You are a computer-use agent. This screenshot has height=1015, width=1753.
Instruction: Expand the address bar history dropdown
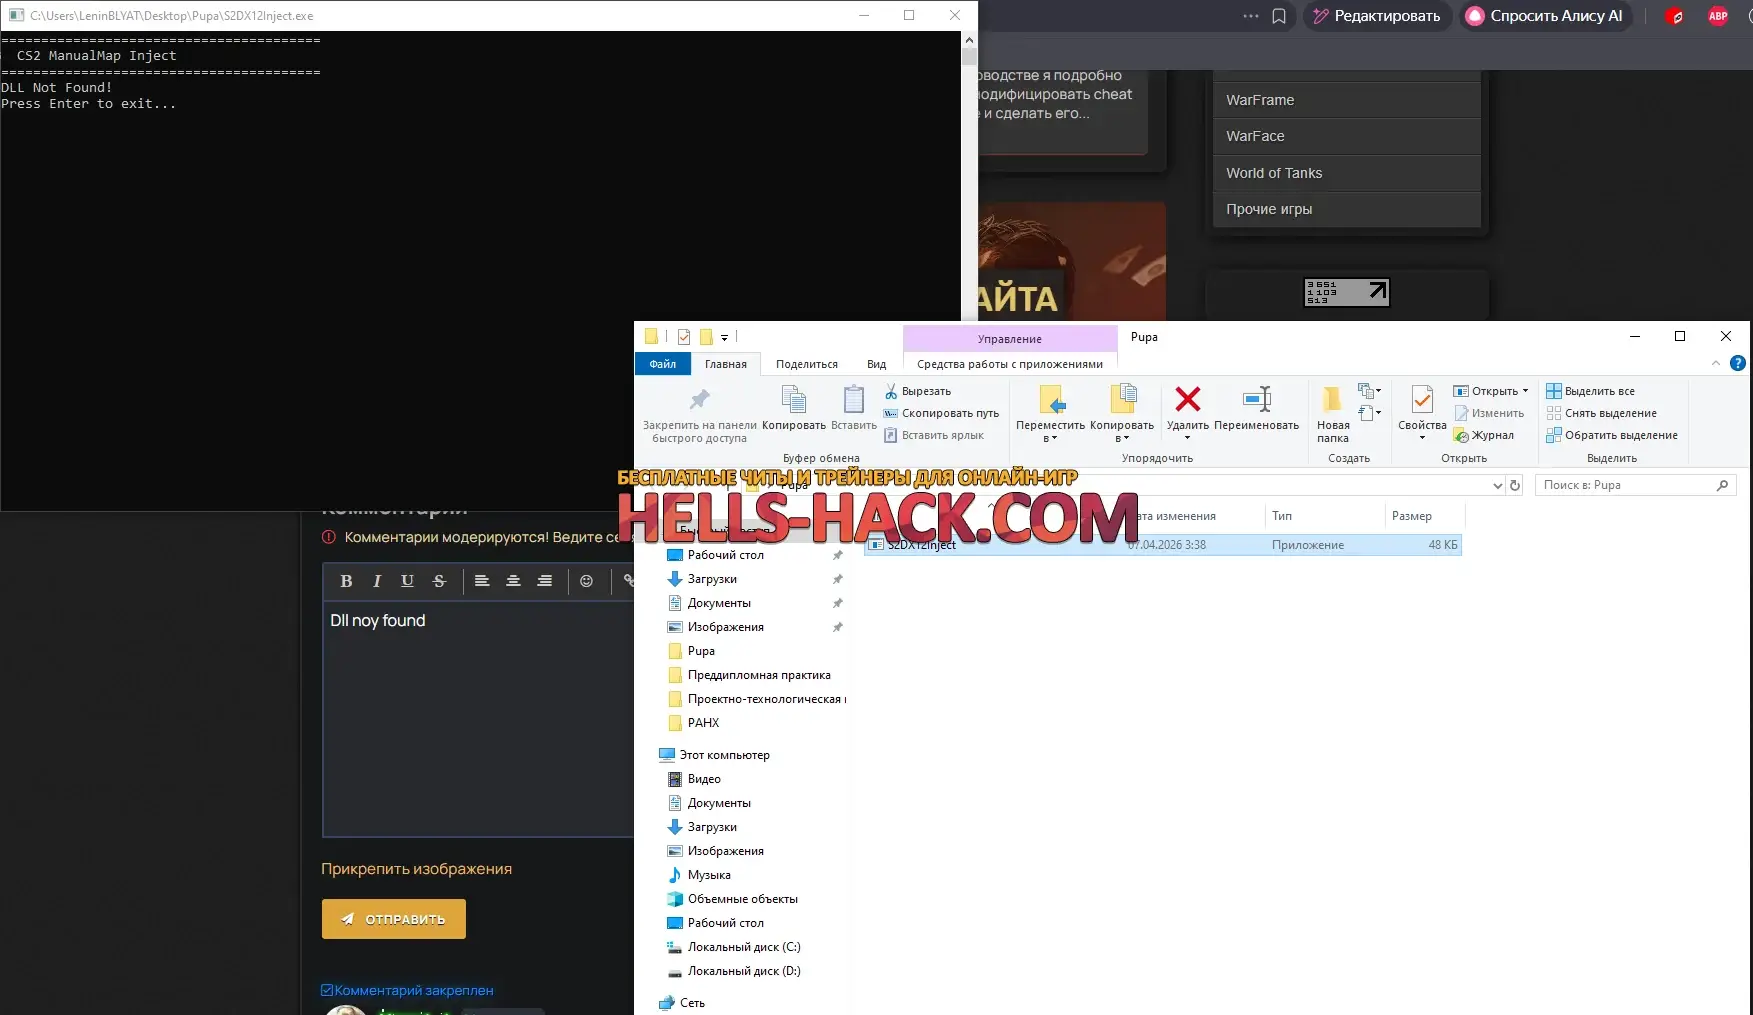[x=1497, y=485]
